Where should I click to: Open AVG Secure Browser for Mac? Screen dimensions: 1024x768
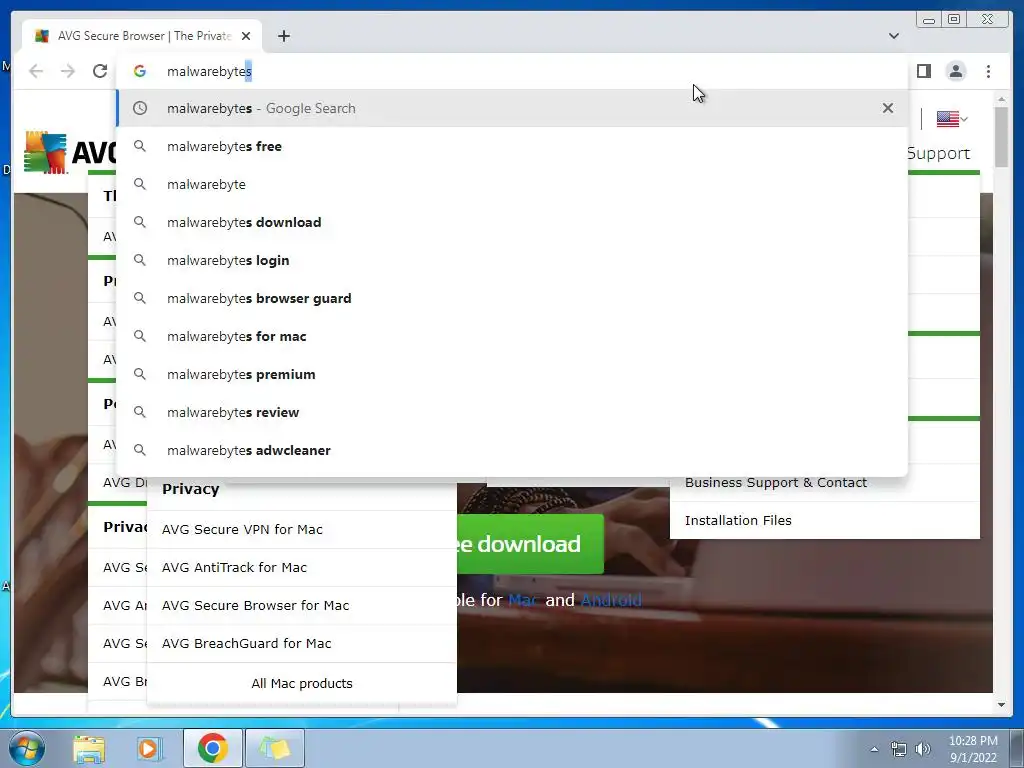click(x=255, y=605)
